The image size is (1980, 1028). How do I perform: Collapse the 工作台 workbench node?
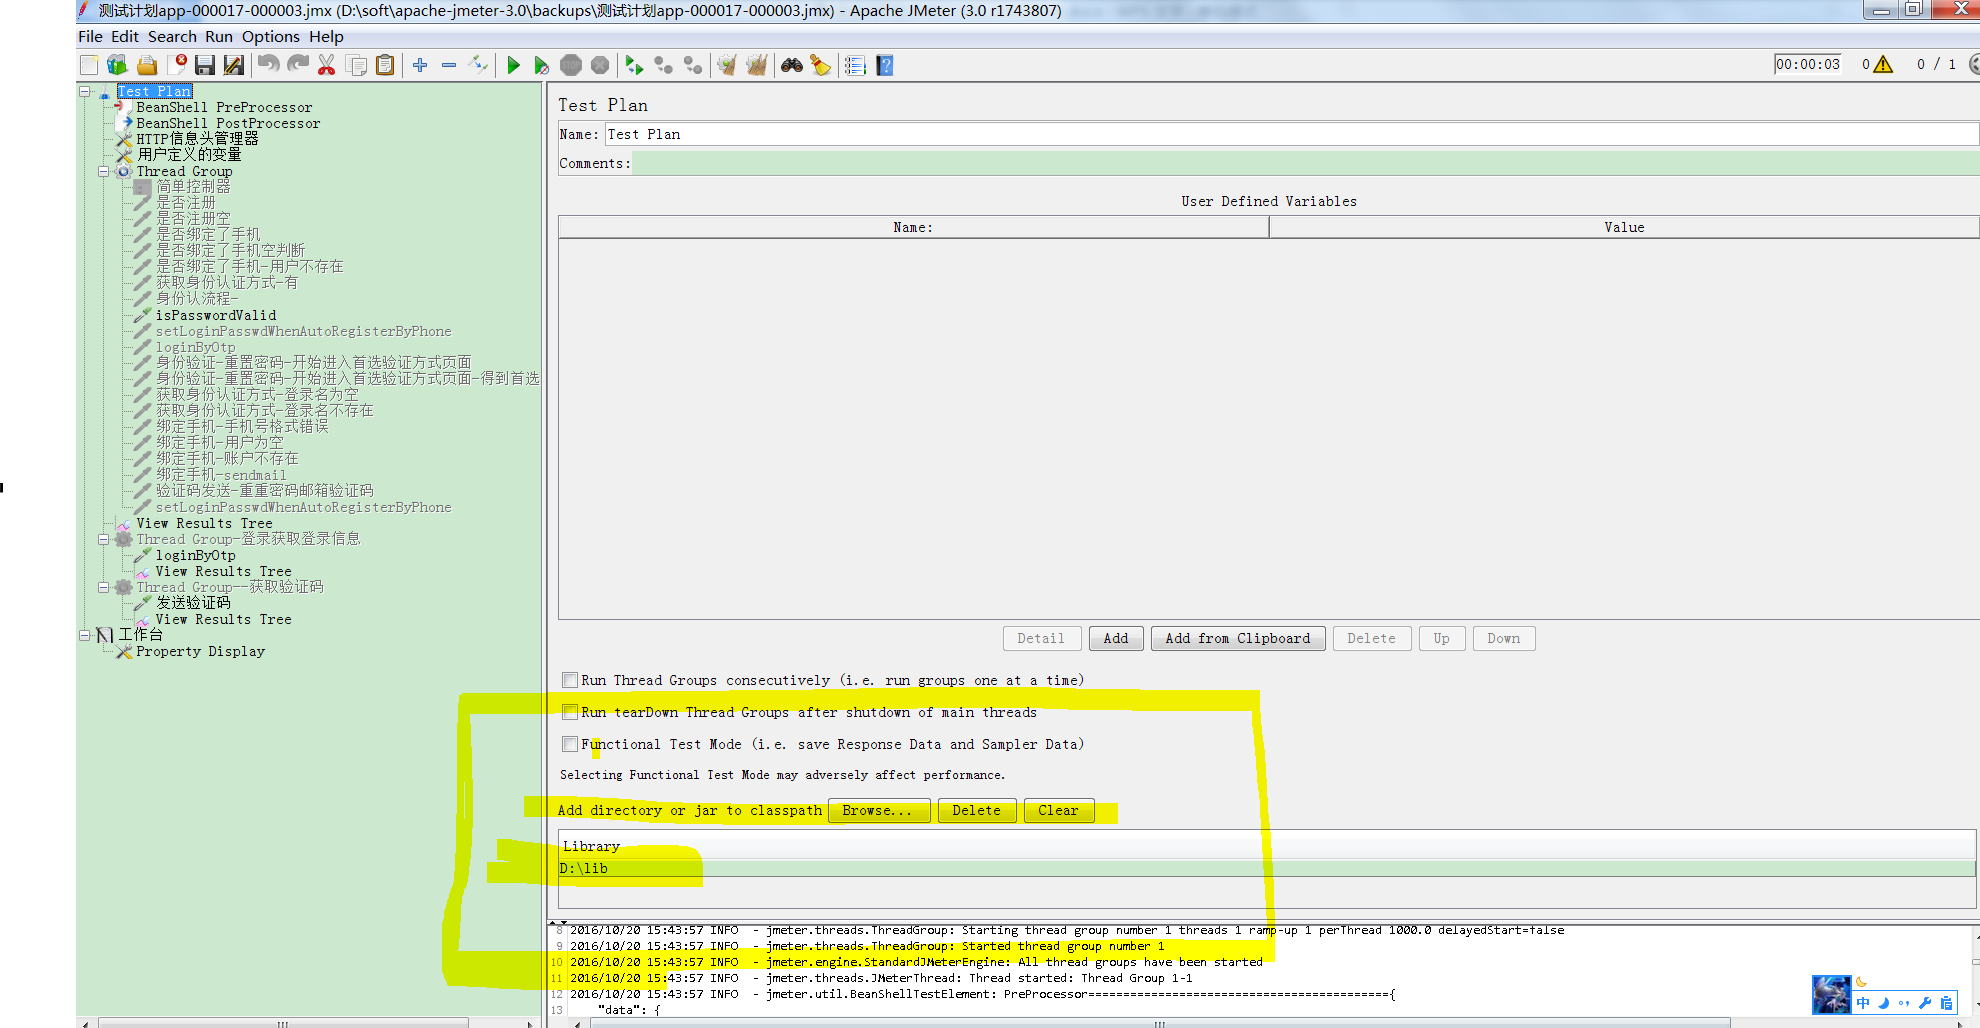(85, 635)
